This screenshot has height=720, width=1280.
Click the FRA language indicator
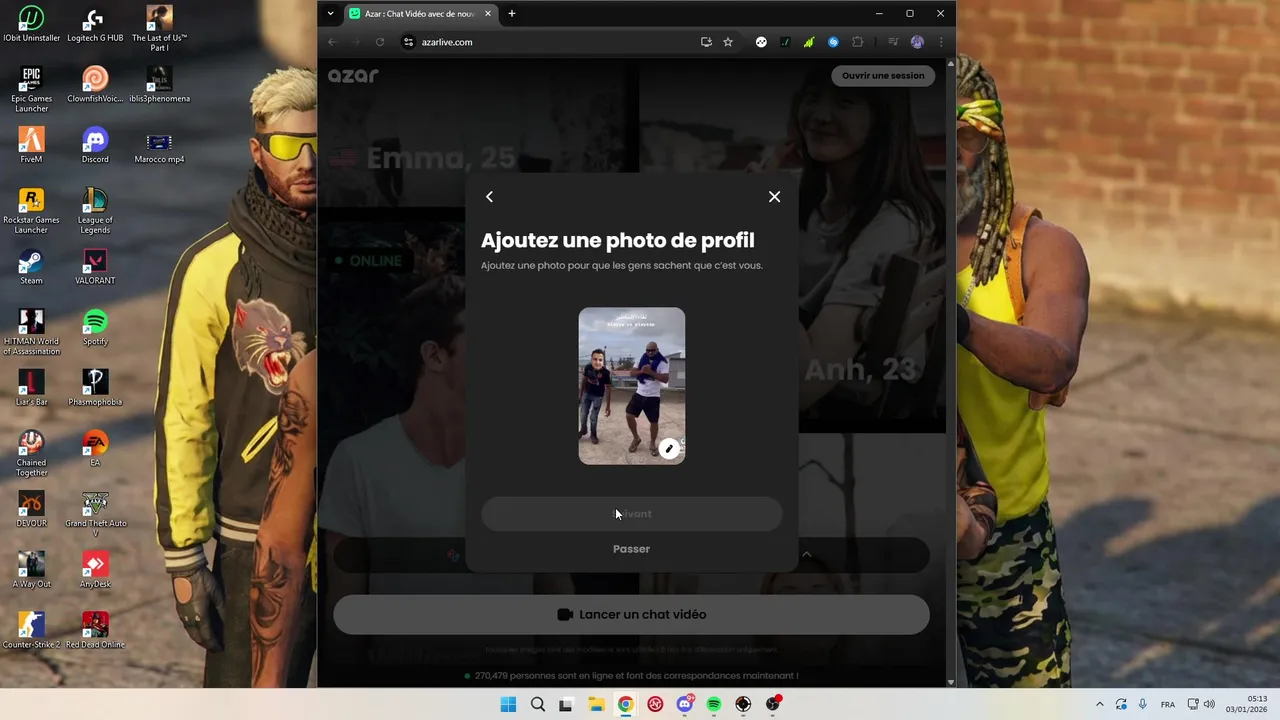(x=1168, y=704)
